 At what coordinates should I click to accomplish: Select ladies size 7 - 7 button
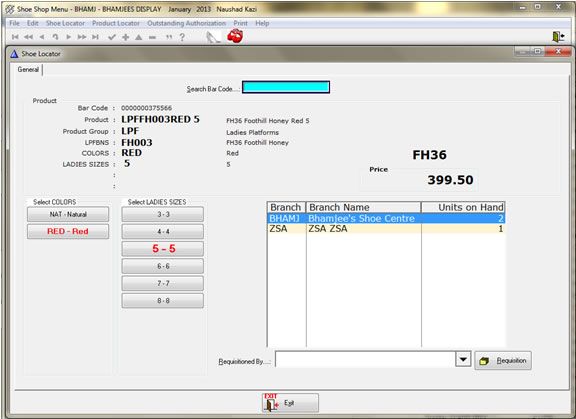click(163, 283)
